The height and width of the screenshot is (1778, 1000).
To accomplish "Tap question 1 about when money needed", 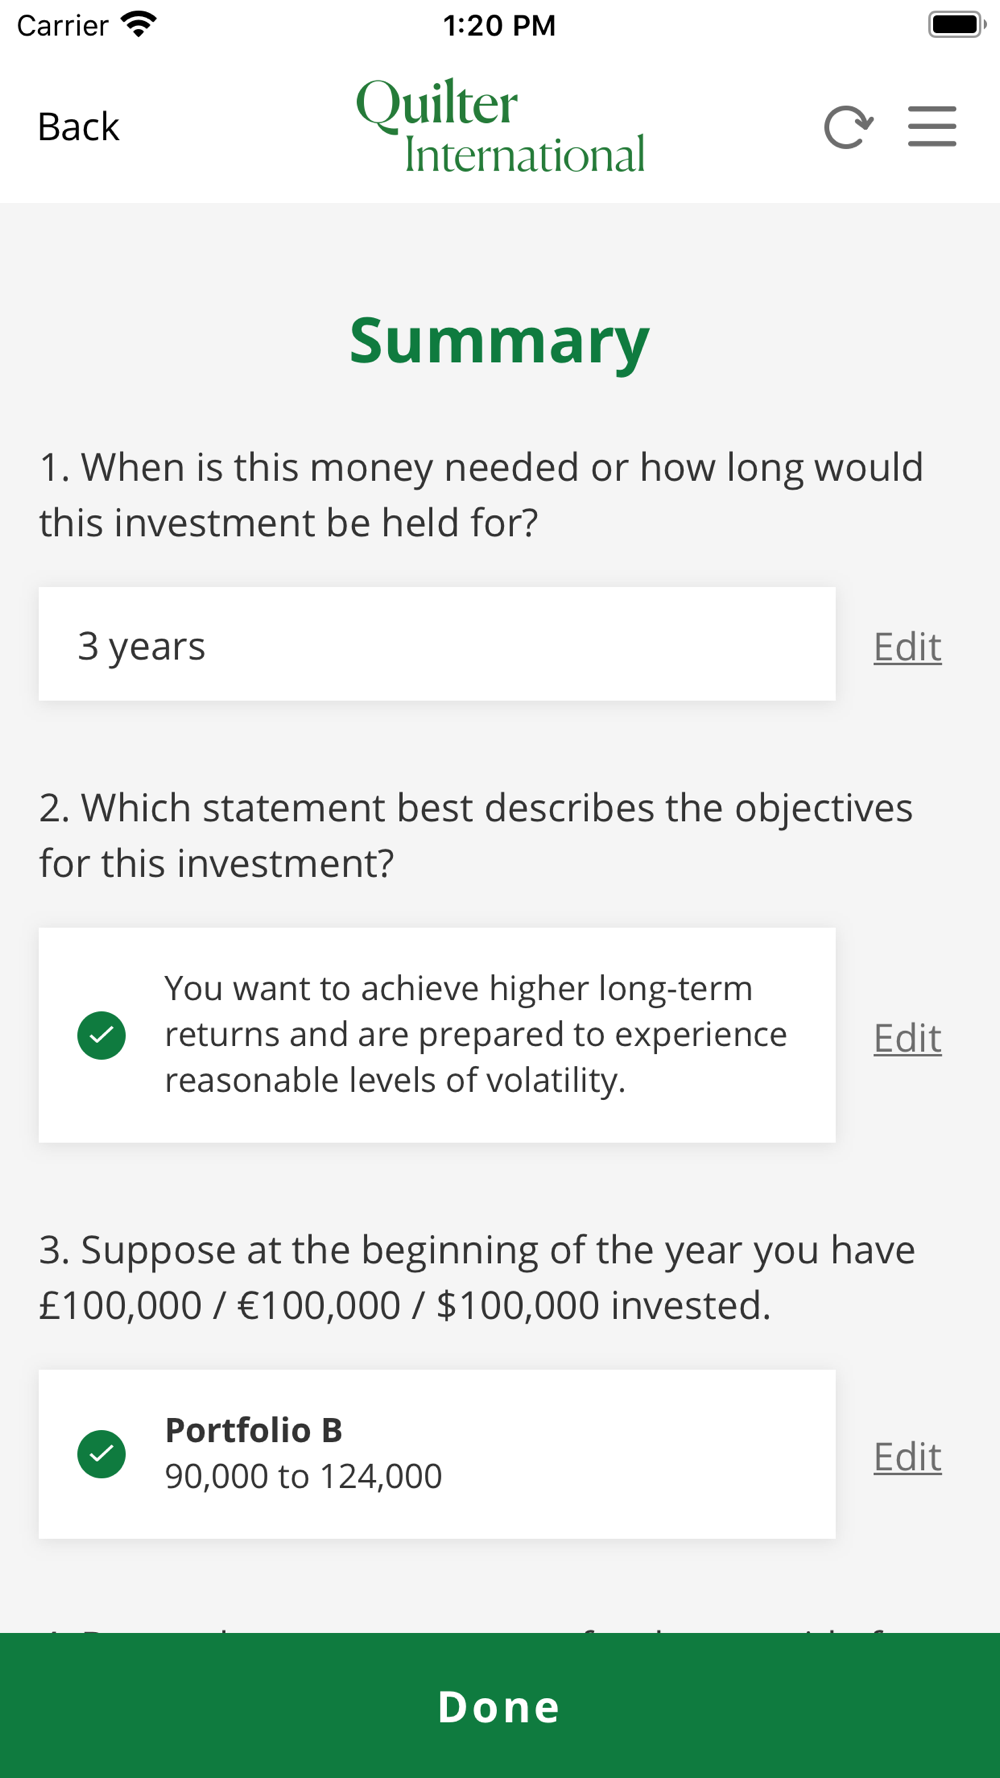I will 481,495.
